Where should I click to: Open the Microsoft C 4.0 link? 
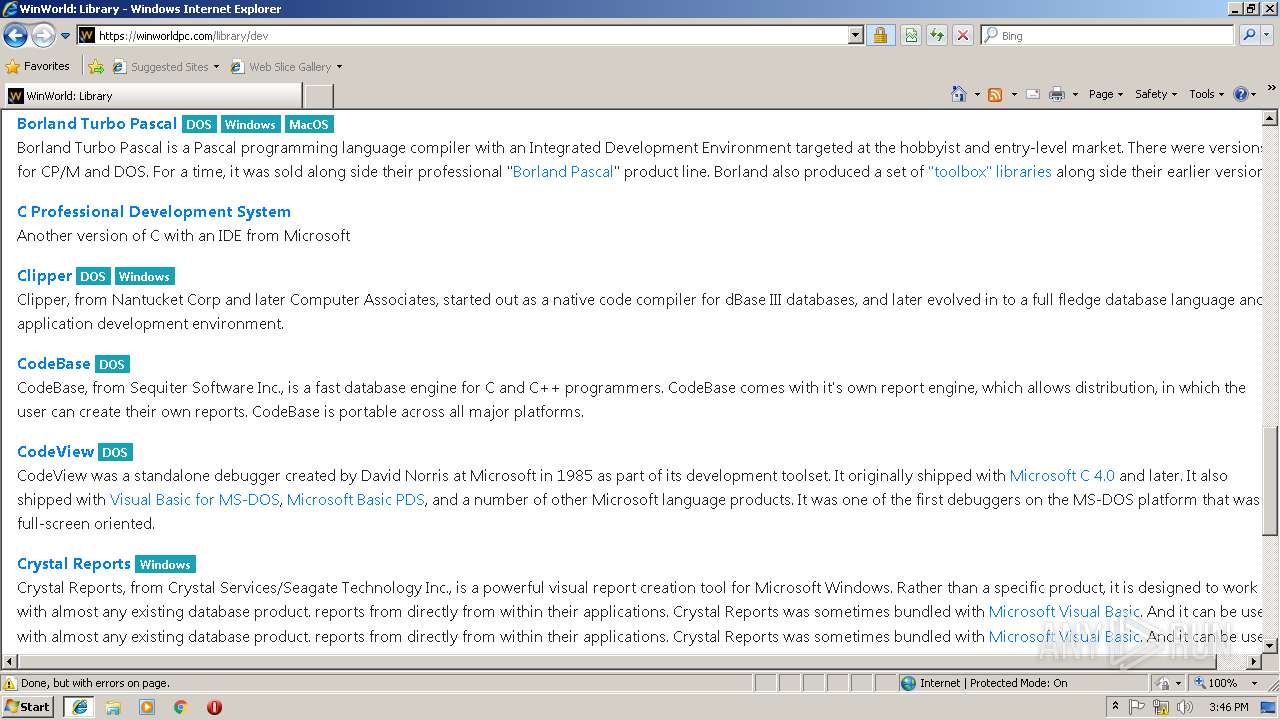pos(1062,476)
